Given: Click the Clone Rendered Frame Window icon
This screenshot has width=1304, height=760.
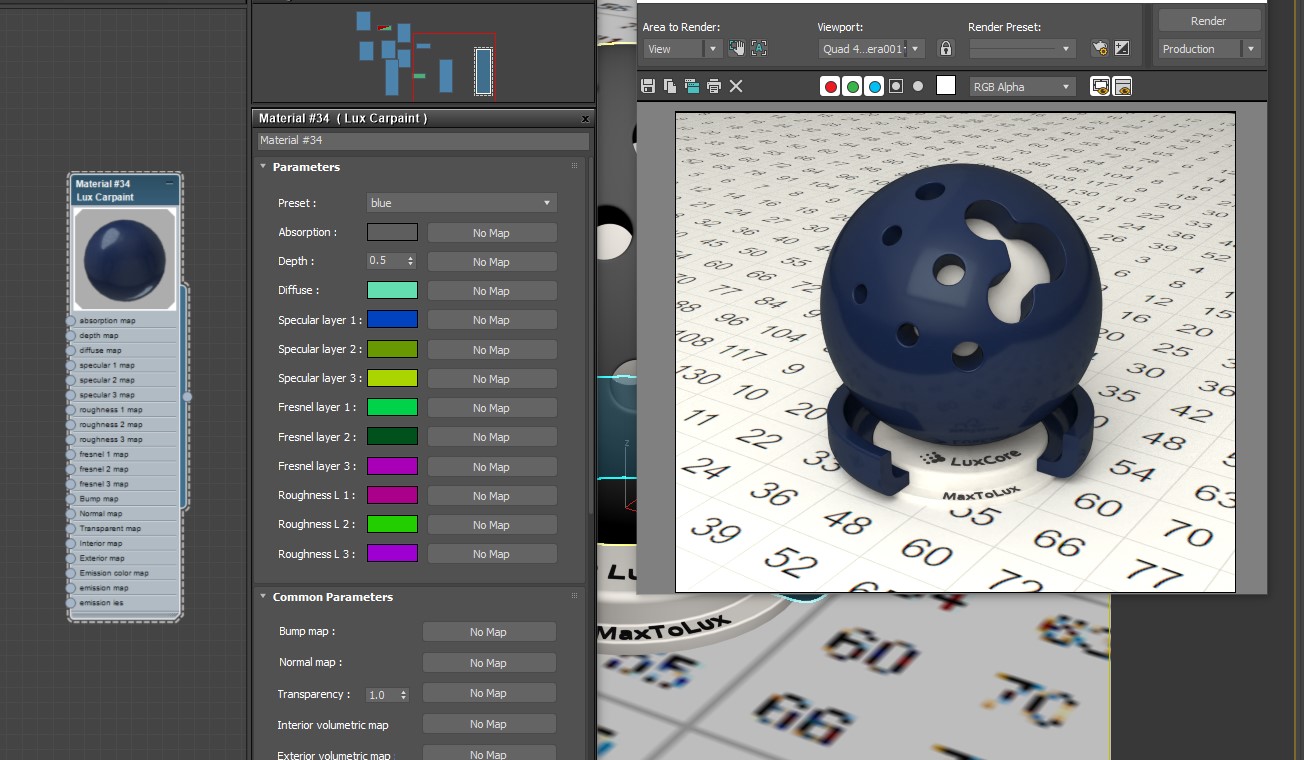Looking at the screenshot, I should [x=692, y=87].
